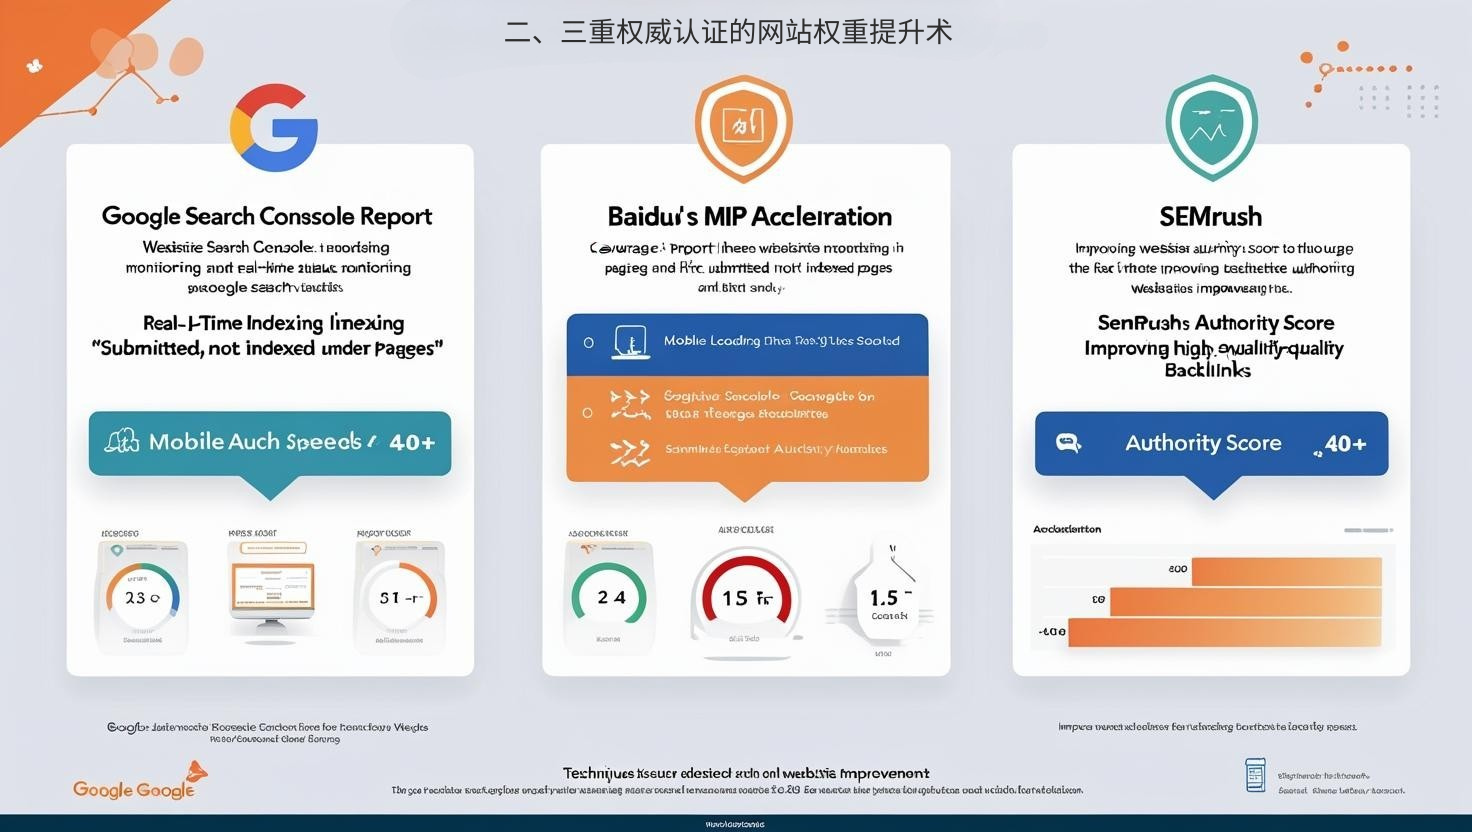Click the Chinese title at the top
This screenshot has height=832, width=1472.
(728, 32)
